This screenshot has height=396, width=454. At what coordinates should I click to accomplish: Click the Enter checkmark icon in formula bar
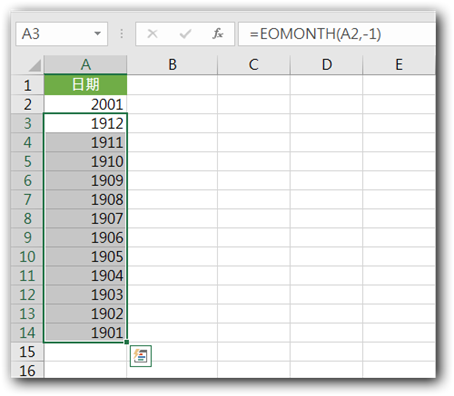pyautogui.click(x=185, y=34)
